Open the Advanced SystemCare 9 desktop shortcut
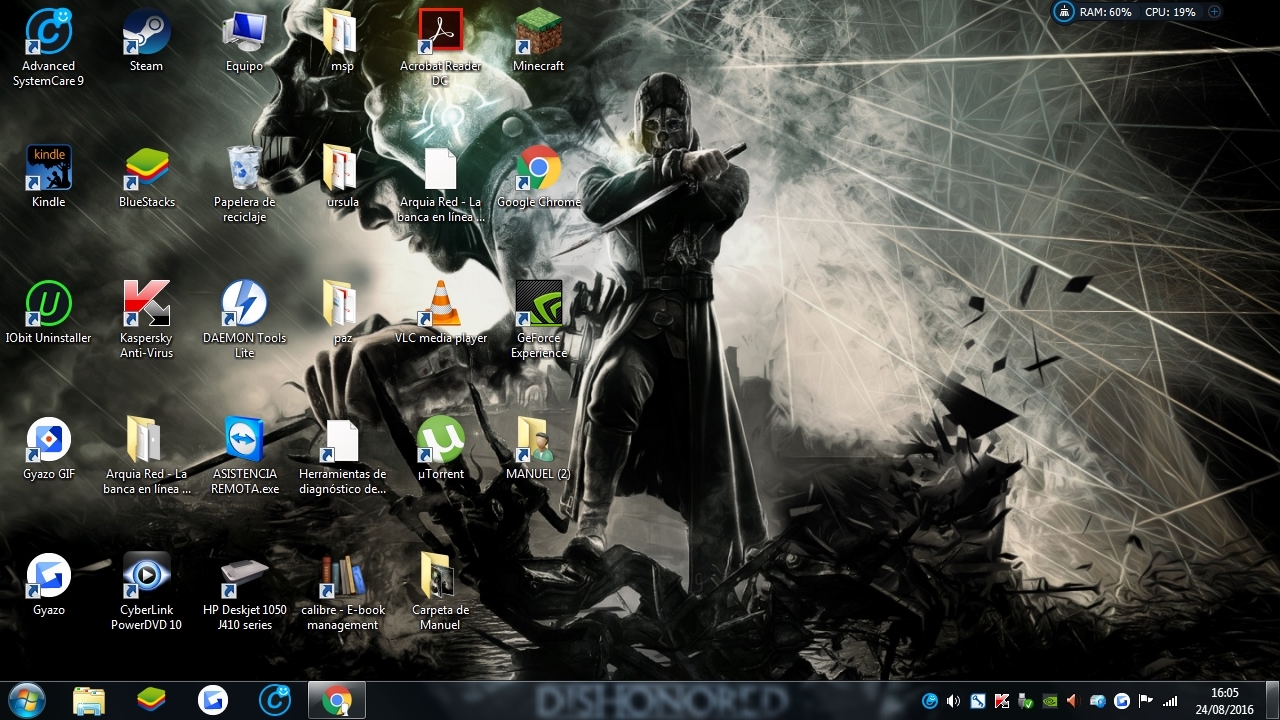1280x720 pixels. tap(48, 48)
